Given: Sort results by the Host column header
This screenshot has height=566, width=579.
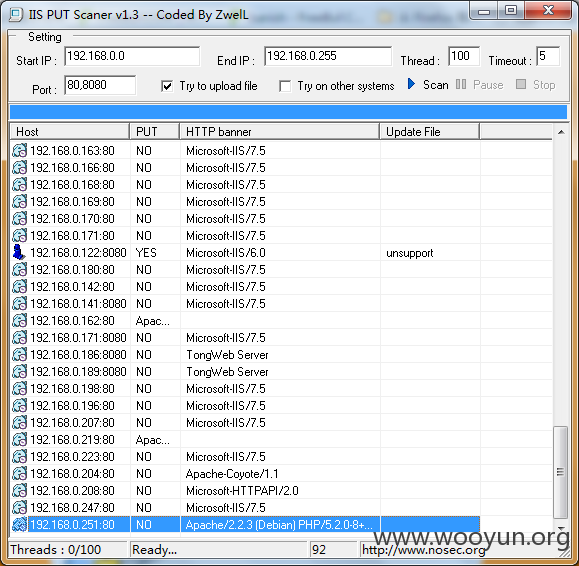Looking at the screenshot, I should [x=70, y=132].
